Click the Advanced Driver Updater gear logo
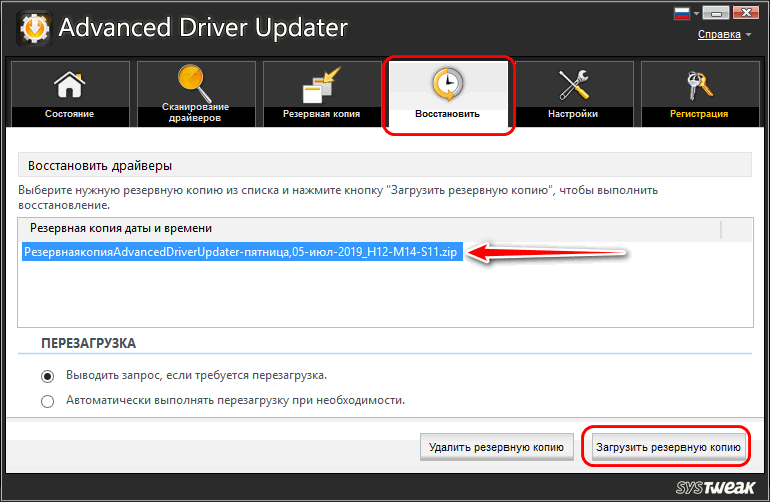The image size is (770, 502). click(34, 28)
